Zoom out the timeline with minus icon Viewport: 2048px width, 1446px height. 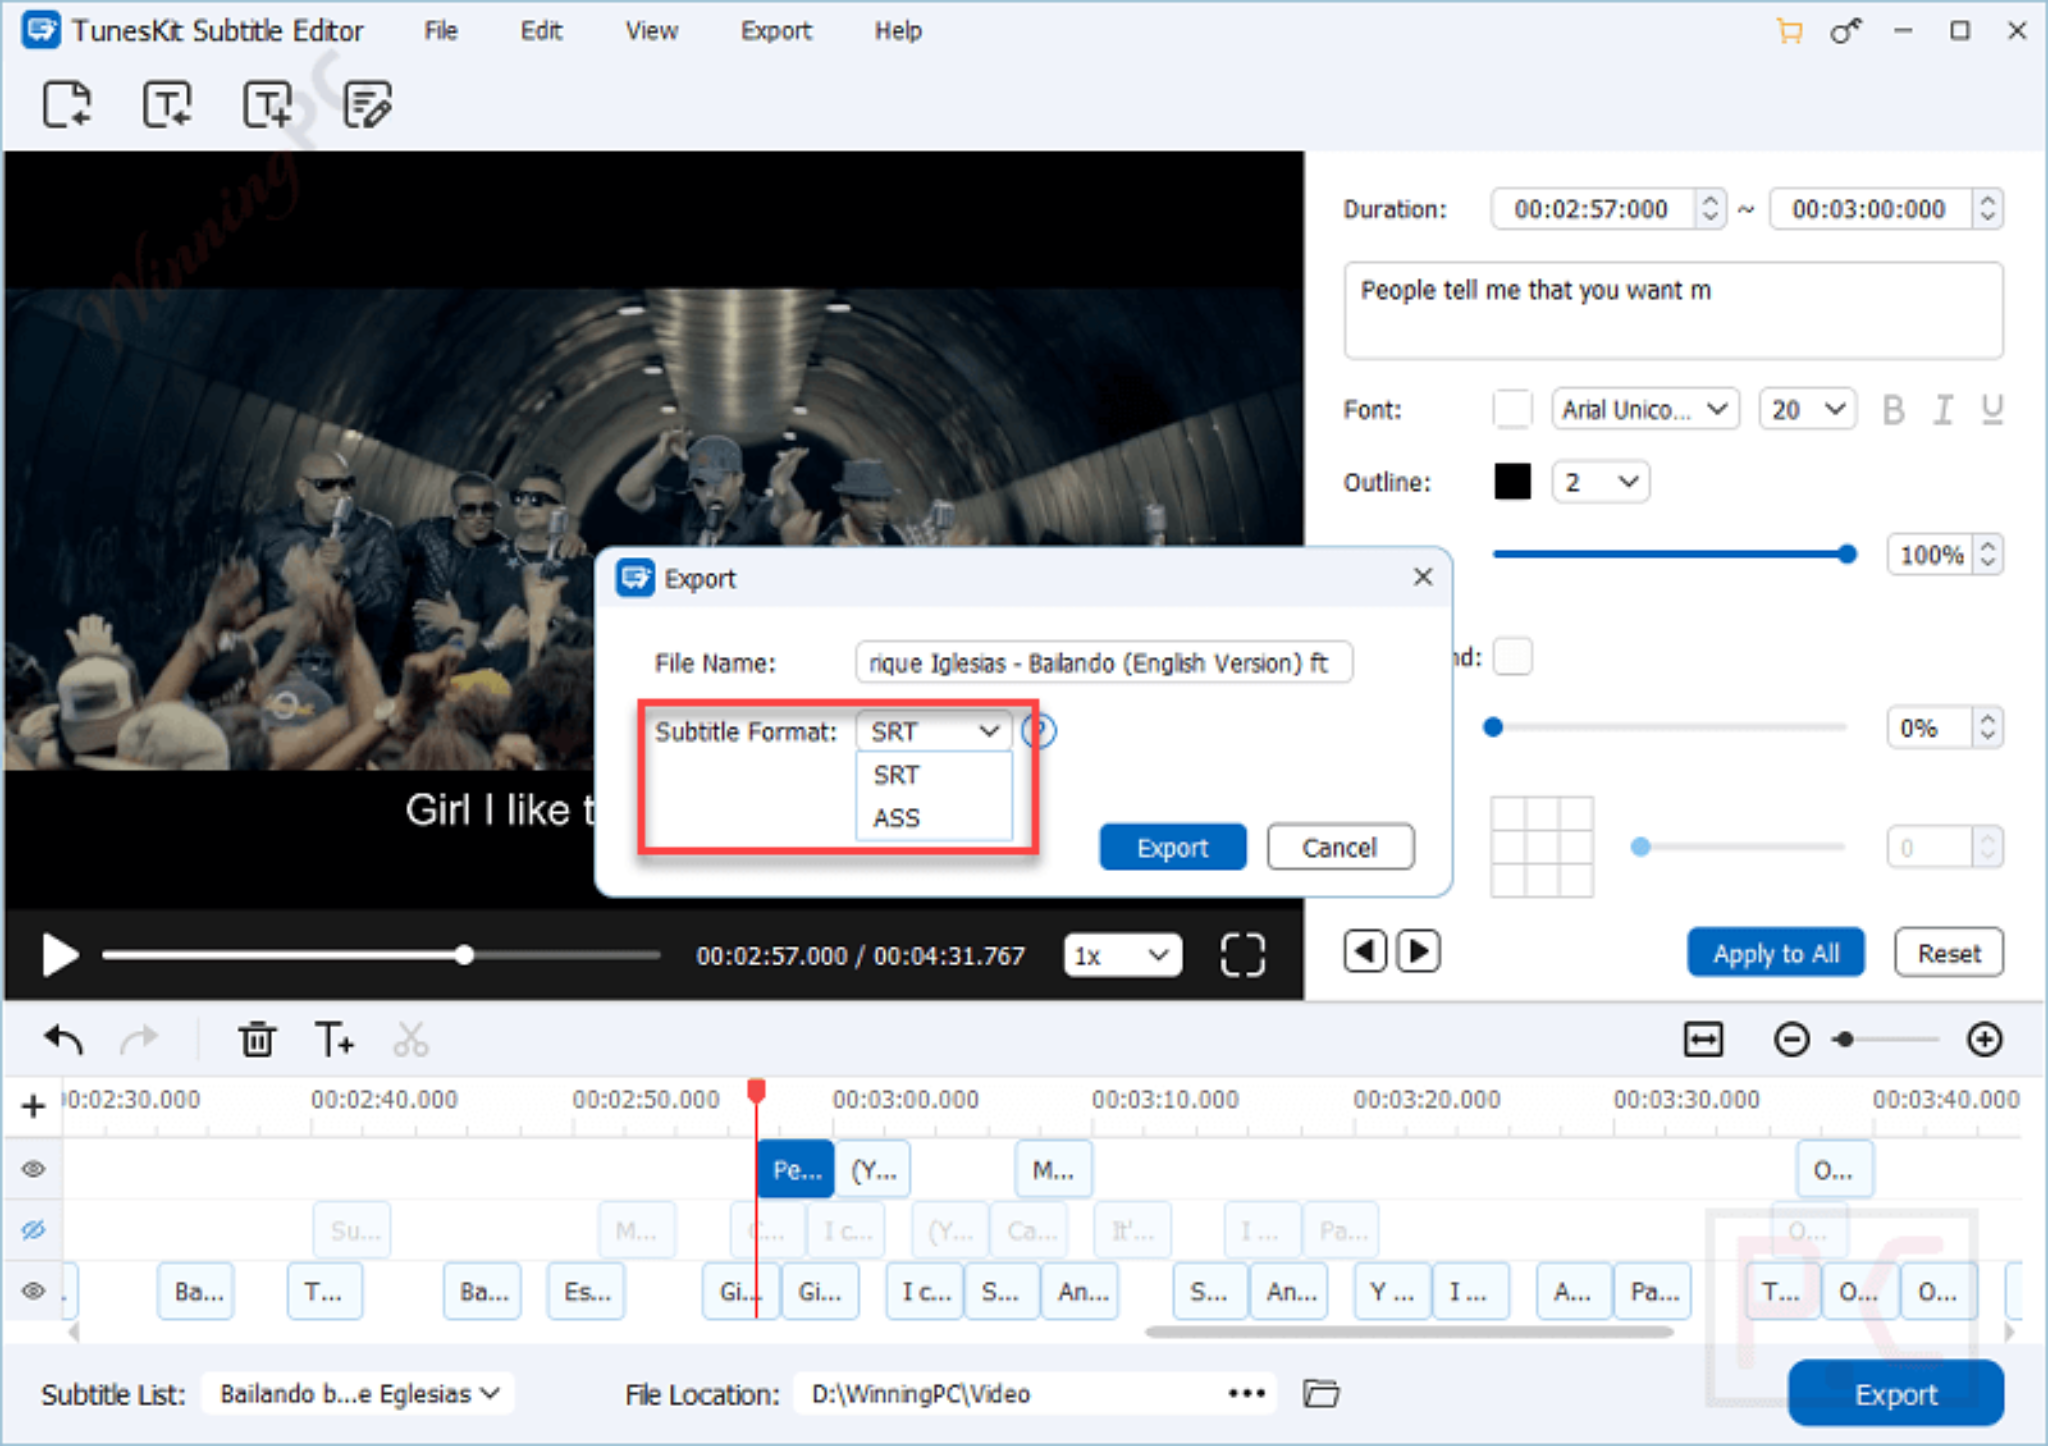coord(1791,1040)
